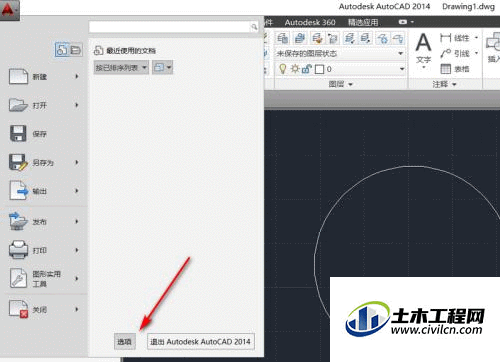The height and width of the screenshot is (362, 500).
Task: Open the Print (打印) printer icon
Action: click(x=18, y=250)
